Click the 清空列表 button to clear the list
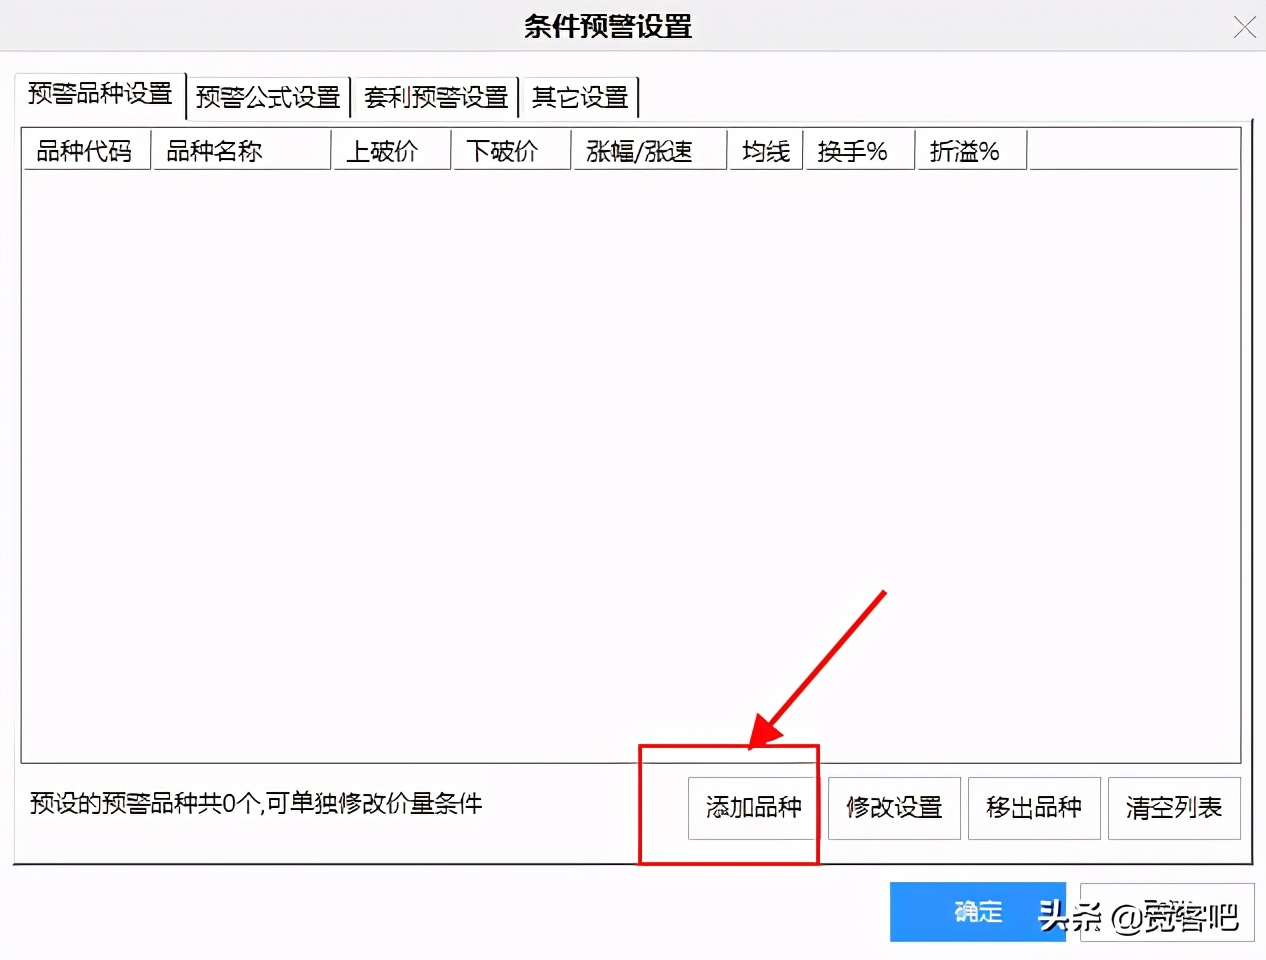 pyautogui.click(x=1173, y=808)
